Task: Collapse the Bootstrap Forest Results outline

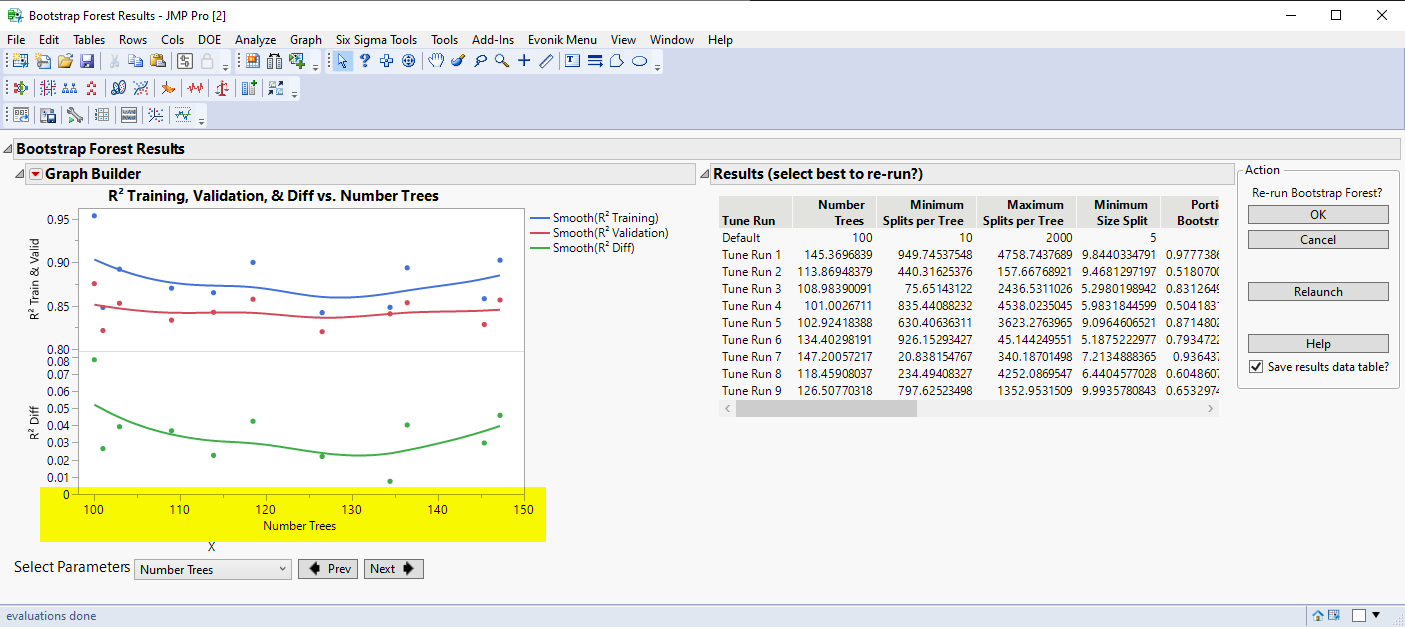Action: click(8, 149)
